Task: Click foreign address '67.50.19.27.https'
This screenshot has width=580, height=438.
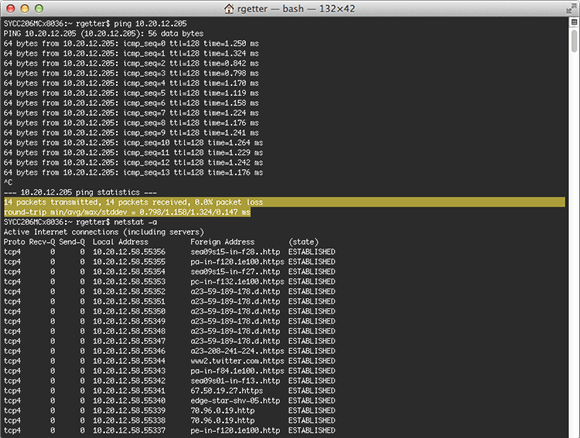Action: pyautogui.click(x=227, y=391)
